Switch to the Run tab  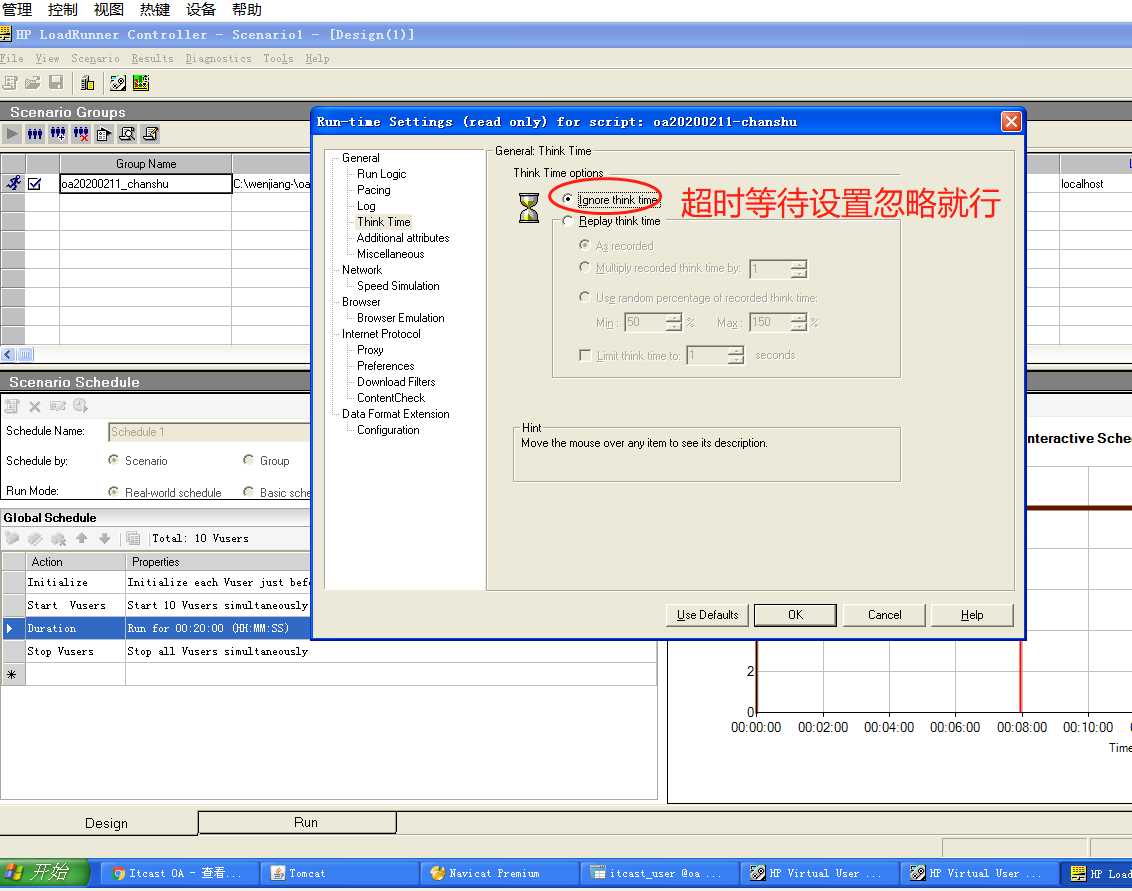(297, 822)
